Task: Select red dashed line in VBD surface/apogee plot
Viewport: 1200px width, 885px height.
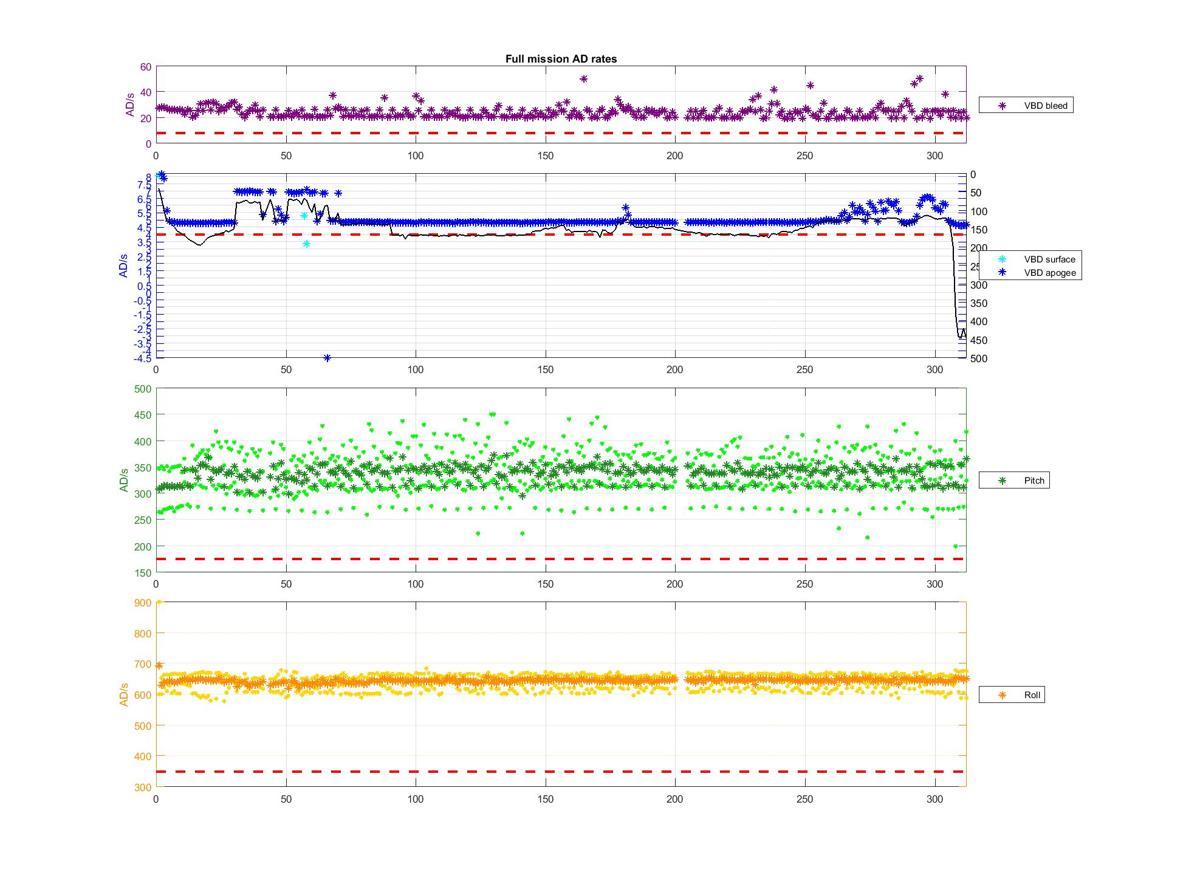Action: click(560, 235)
